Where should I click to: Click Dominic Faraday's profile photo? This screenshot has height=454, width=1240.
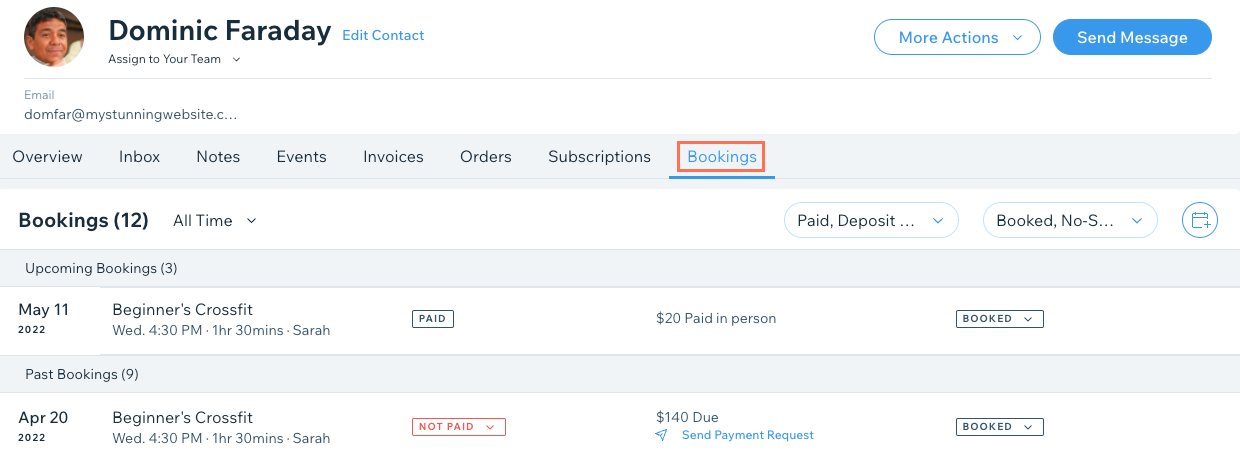[x=53, y=37]
